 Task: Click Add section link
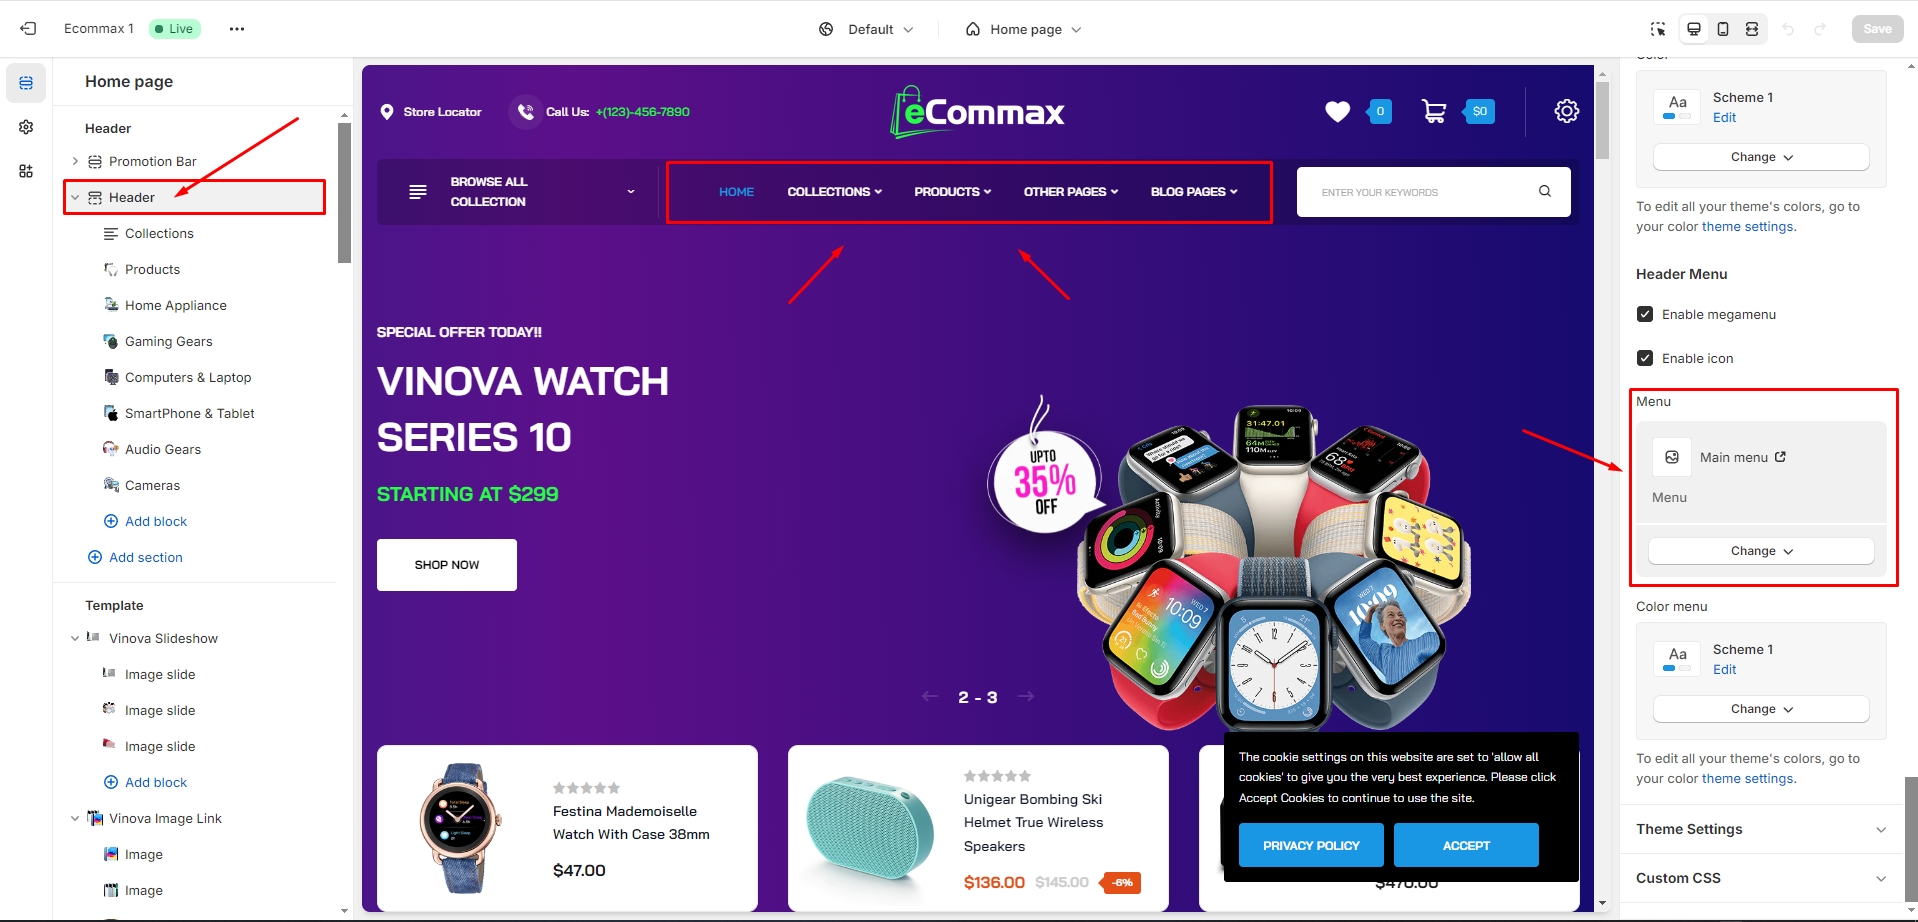pyautogui.click(x=145, y=557)
